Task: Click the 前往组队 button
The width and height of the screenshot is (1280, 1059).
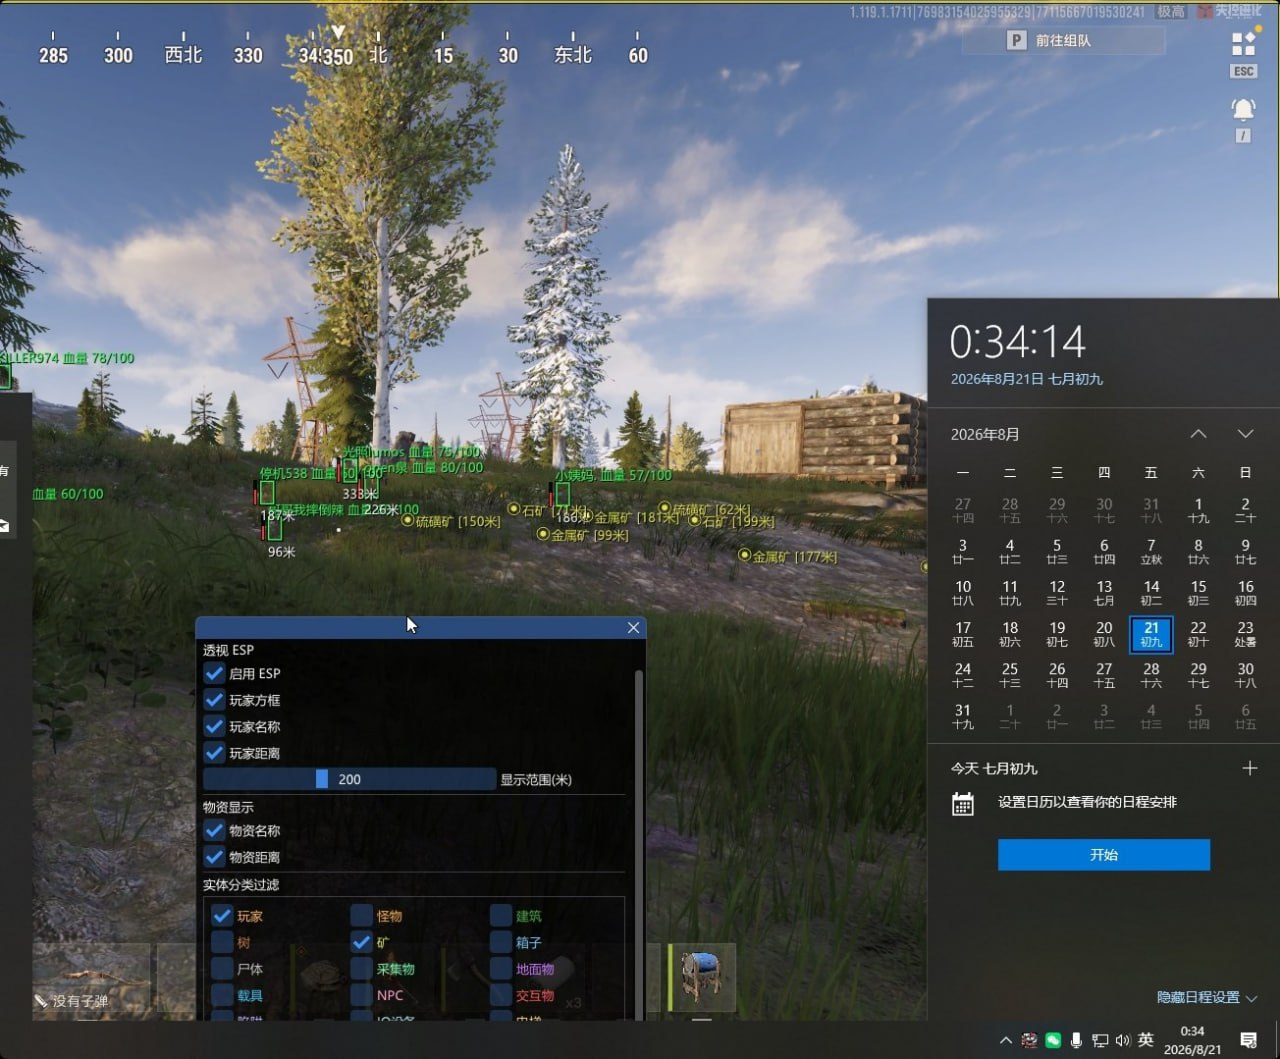Action: [x=1064, y=41]
